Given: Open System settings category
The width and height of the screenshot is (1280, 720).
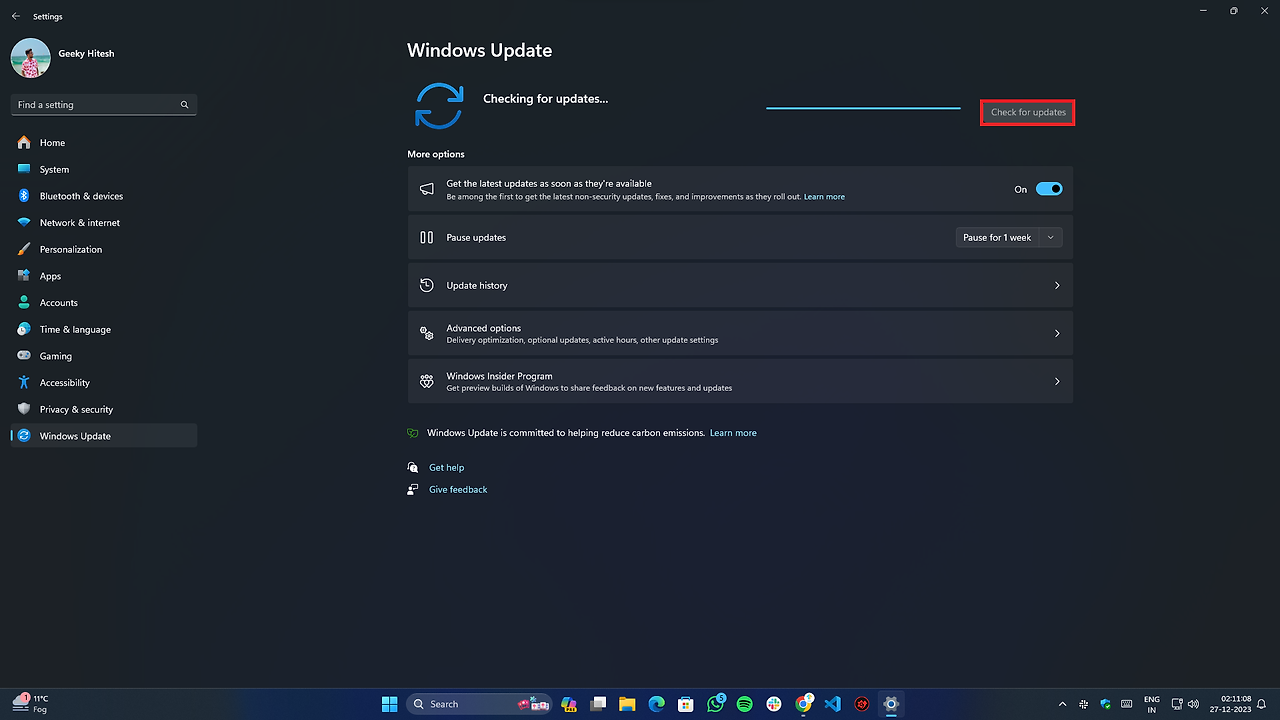Looking at the screenshot, I should tap(104, 169).
